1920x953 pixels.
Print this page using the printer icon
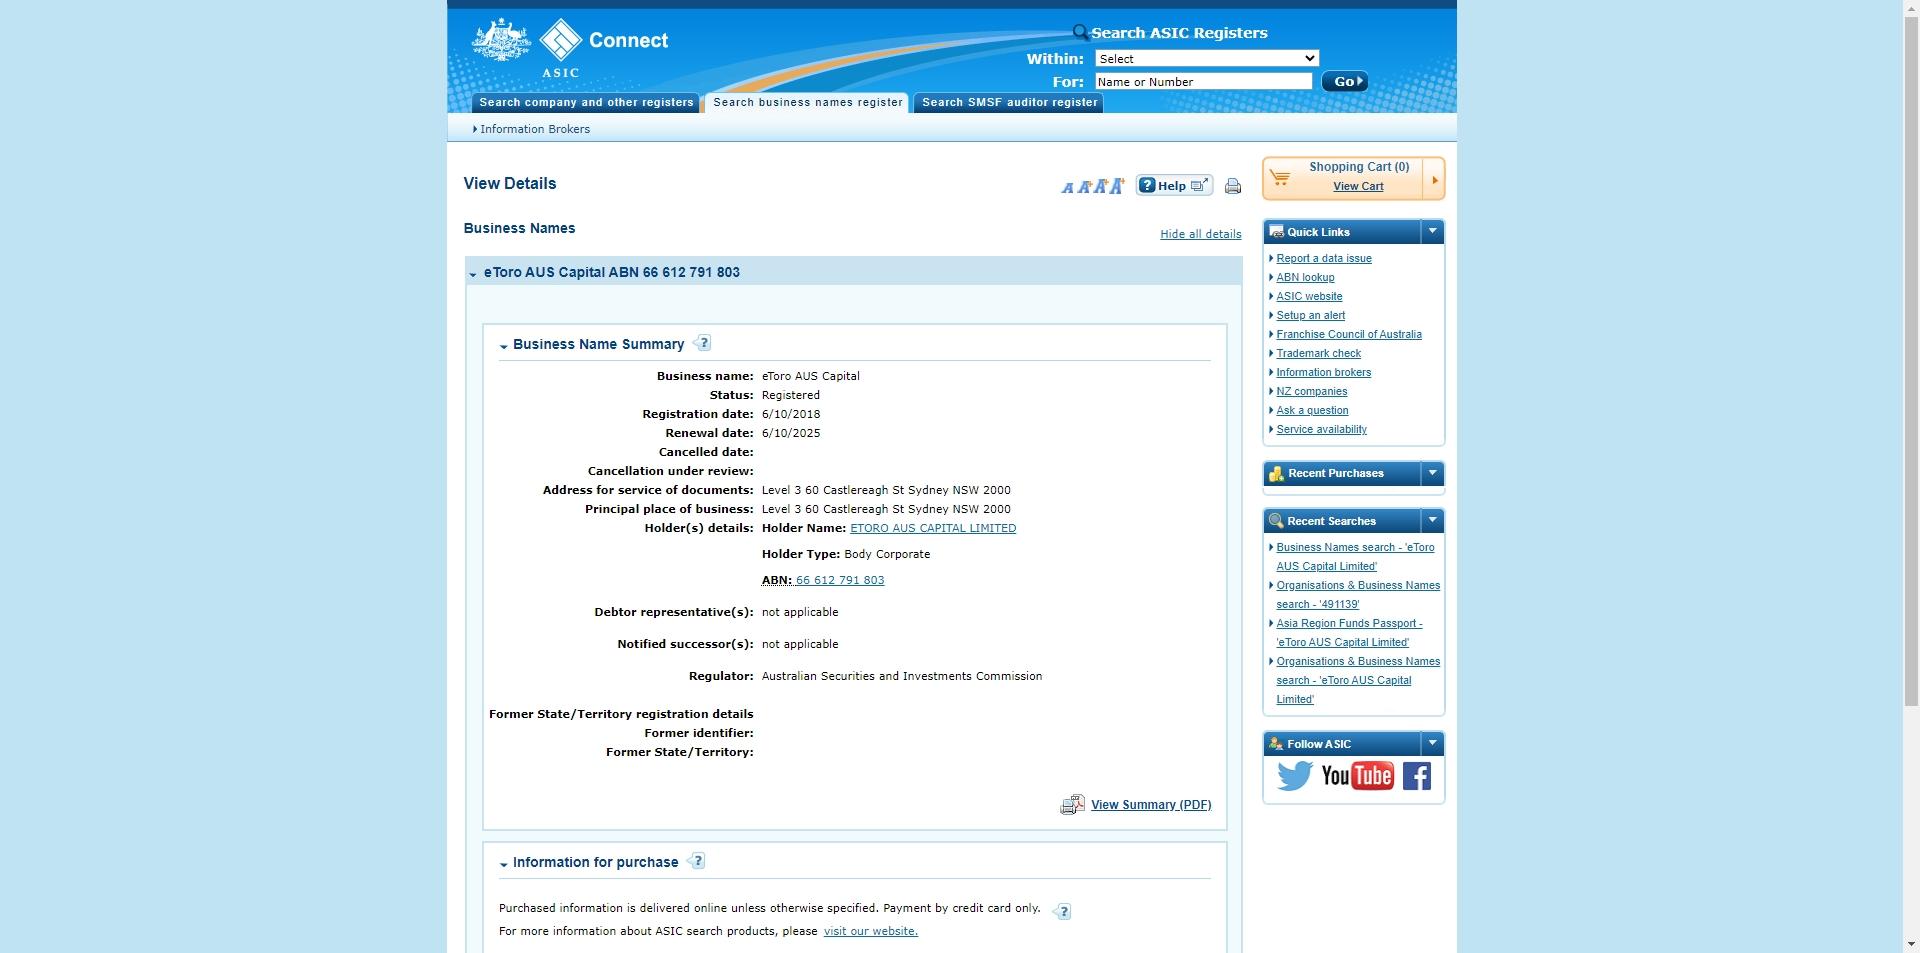(x=1233, y=186)
